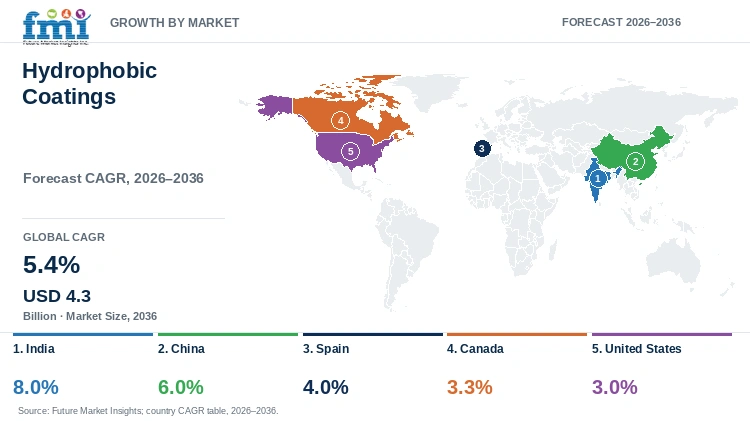
Task: Click the 5.4% global CAGR figure
Action: tap(52, 265)
